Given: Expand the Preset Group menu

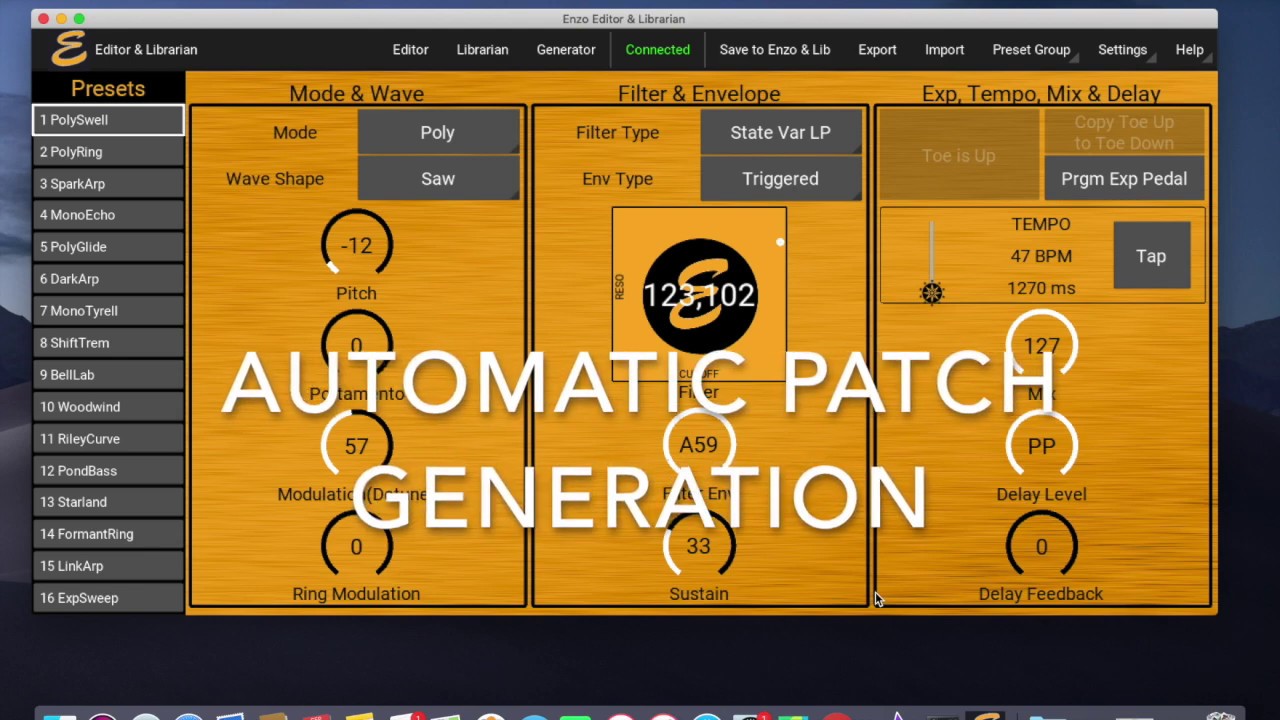Looking at the screenshot, I should [x=1031, y=49].
